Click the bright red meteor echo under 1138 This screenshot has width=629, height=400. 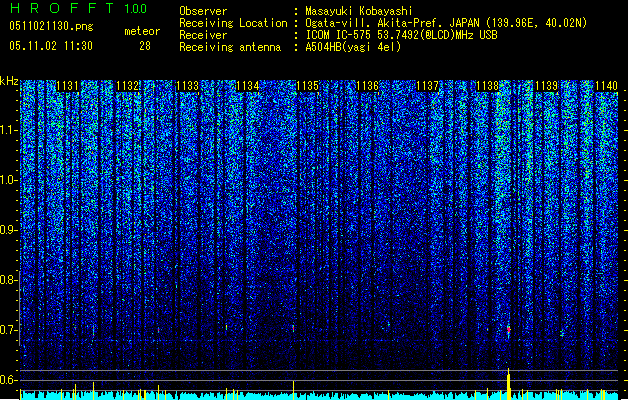[x=509, y=330]
